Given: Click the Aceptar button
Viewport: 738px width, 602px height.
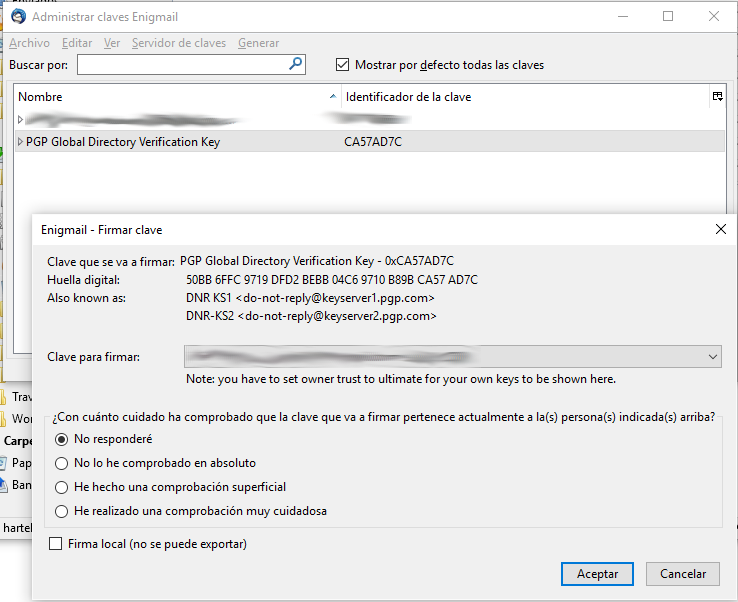Looking at the screenshot, I should pos(597,574).
